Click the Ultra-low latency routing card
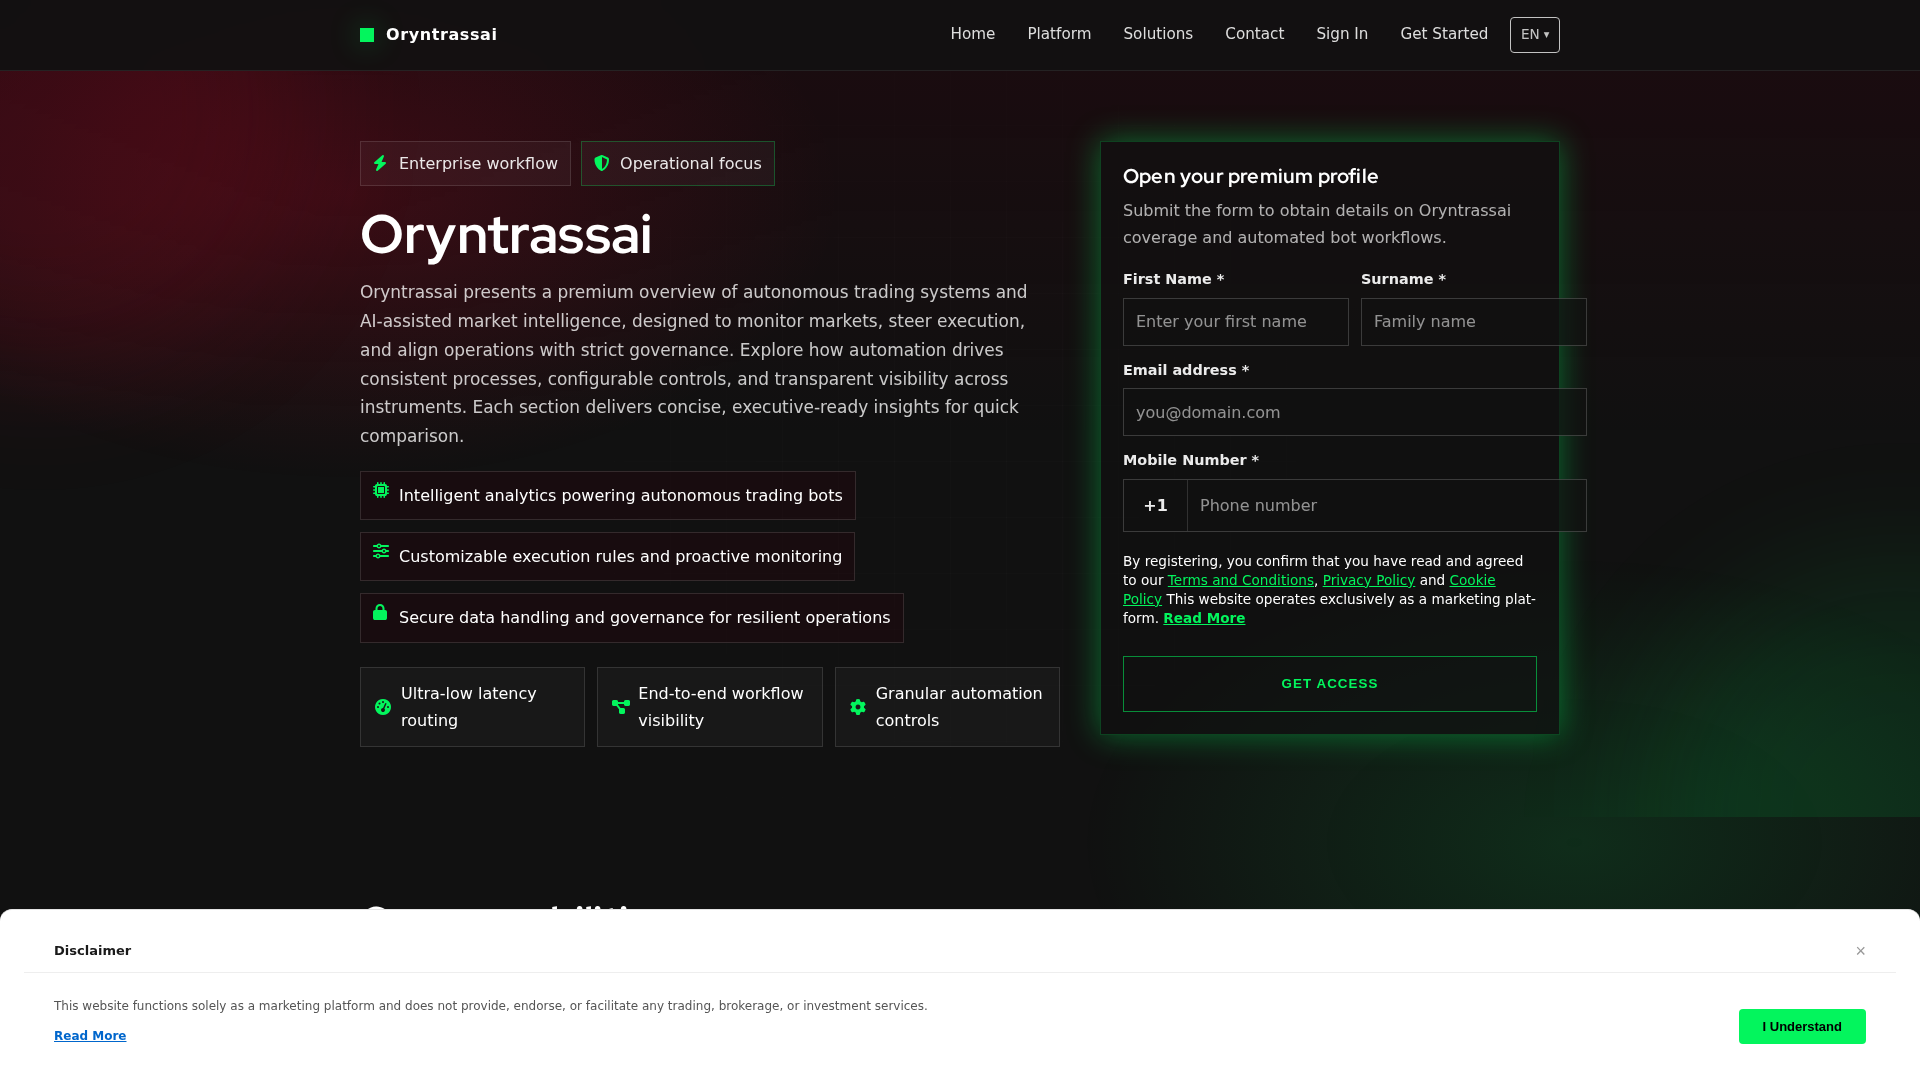The image size is (1920, 1080). (x=472, y=707)
